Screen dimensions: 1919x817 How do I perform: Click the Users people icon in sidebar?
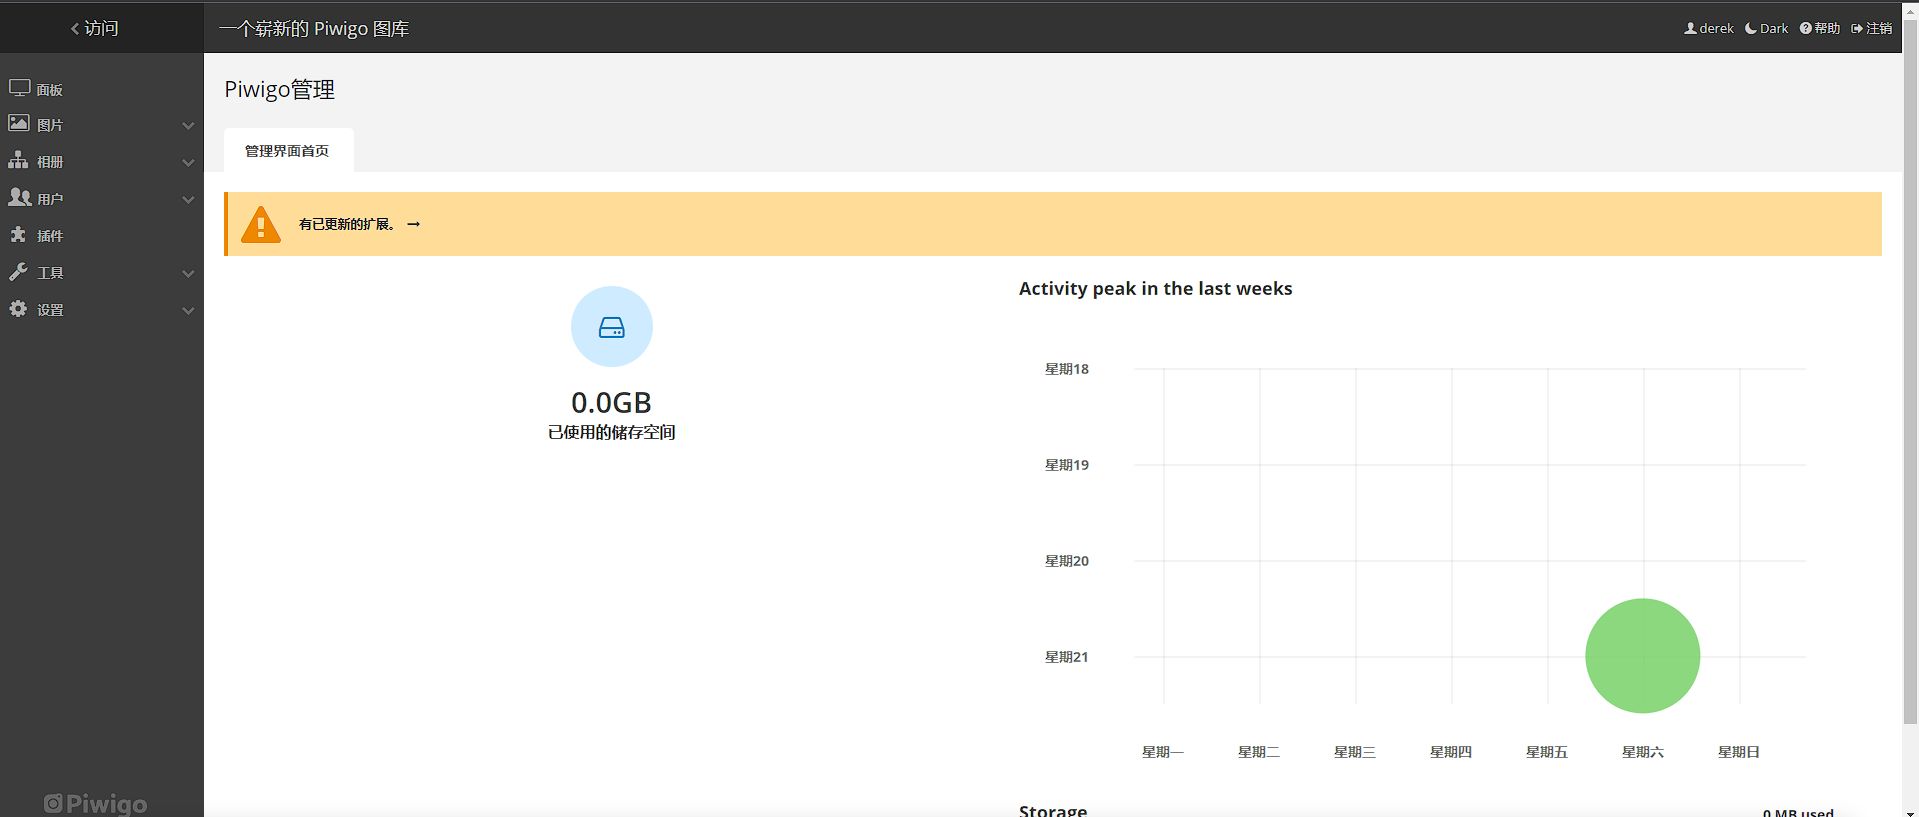pyautogui.click(x=19, y=197)
